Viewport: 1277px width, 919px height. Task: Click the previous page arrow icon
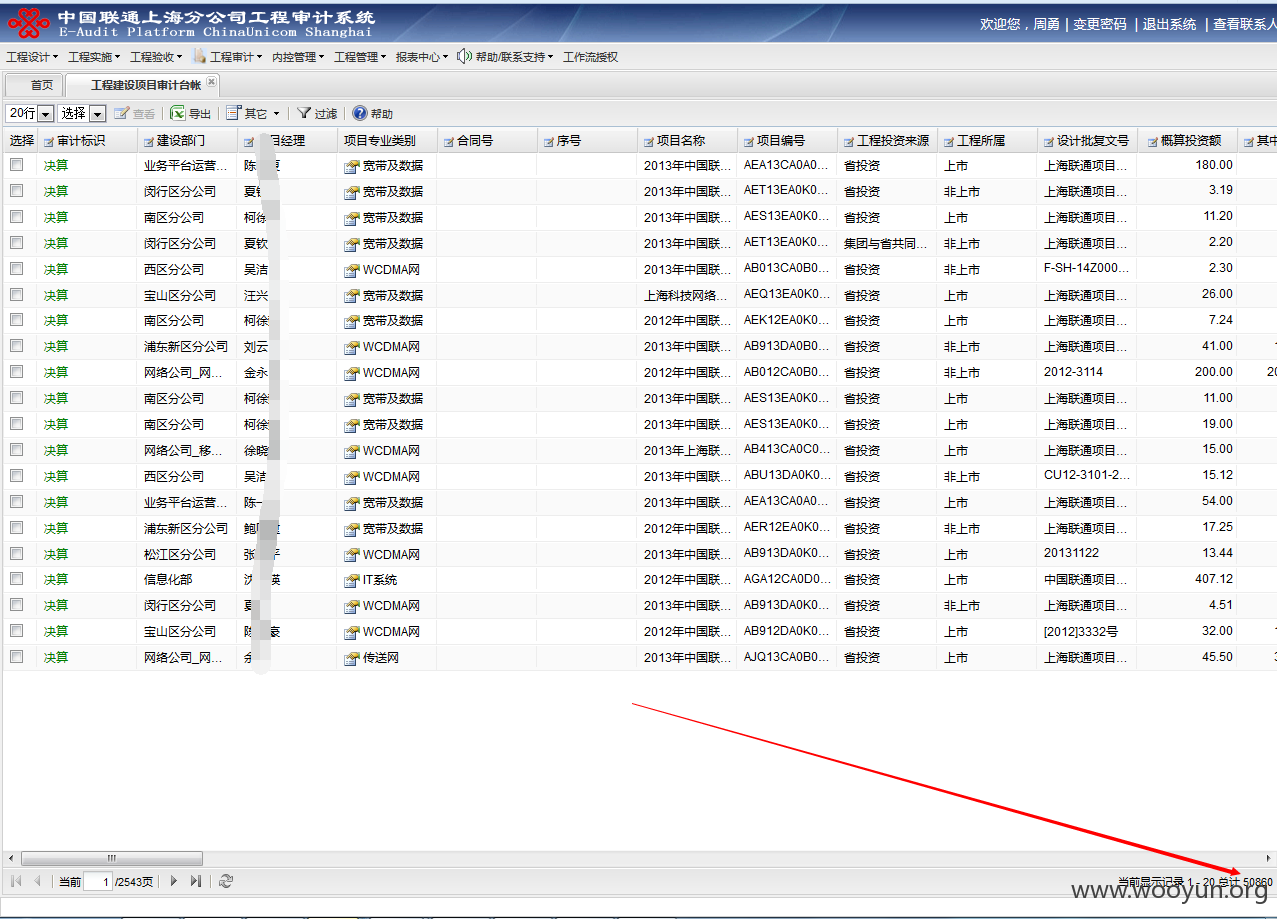[x=38, y=881]
